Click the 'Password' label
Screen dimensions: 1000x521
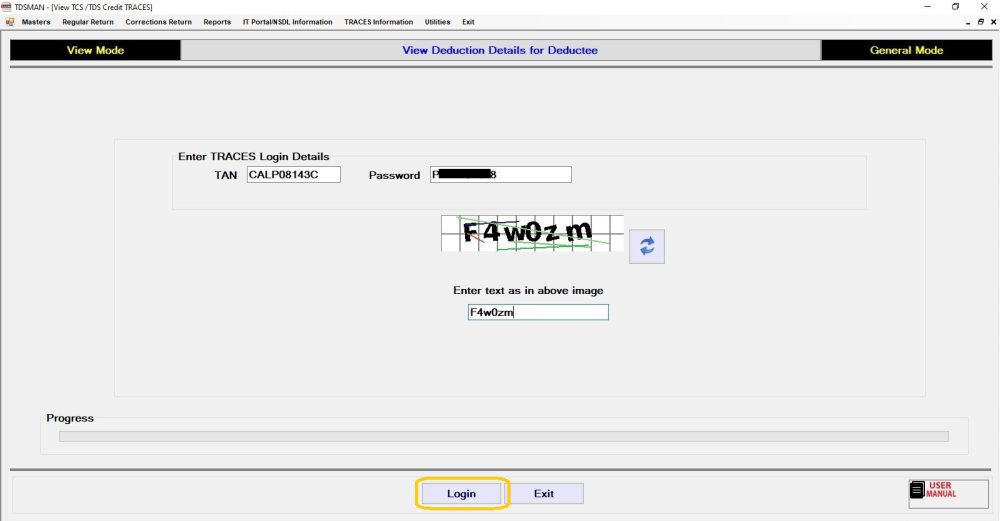[x=394, y=175]
